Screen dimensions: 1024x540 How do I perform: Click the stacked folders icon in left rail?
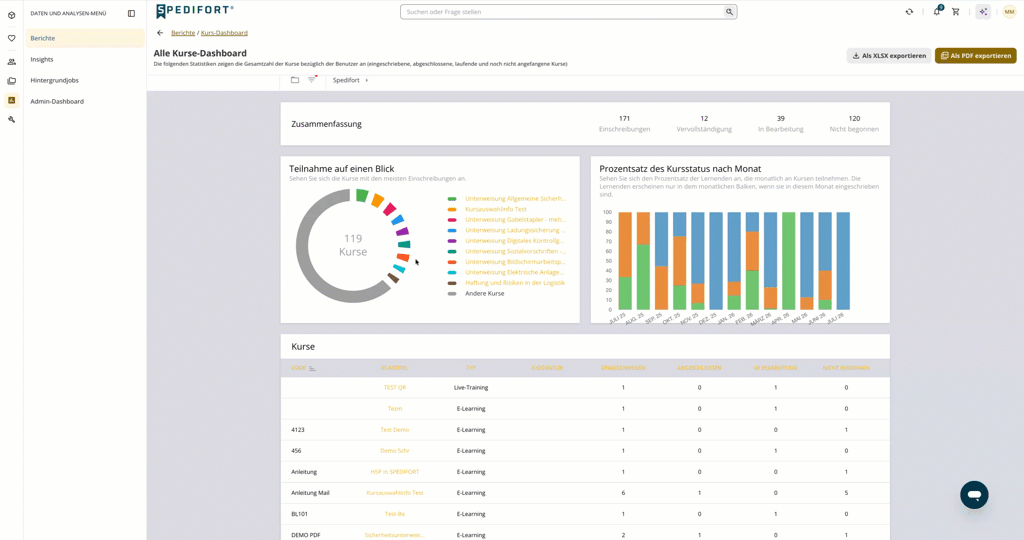[11, 81]
